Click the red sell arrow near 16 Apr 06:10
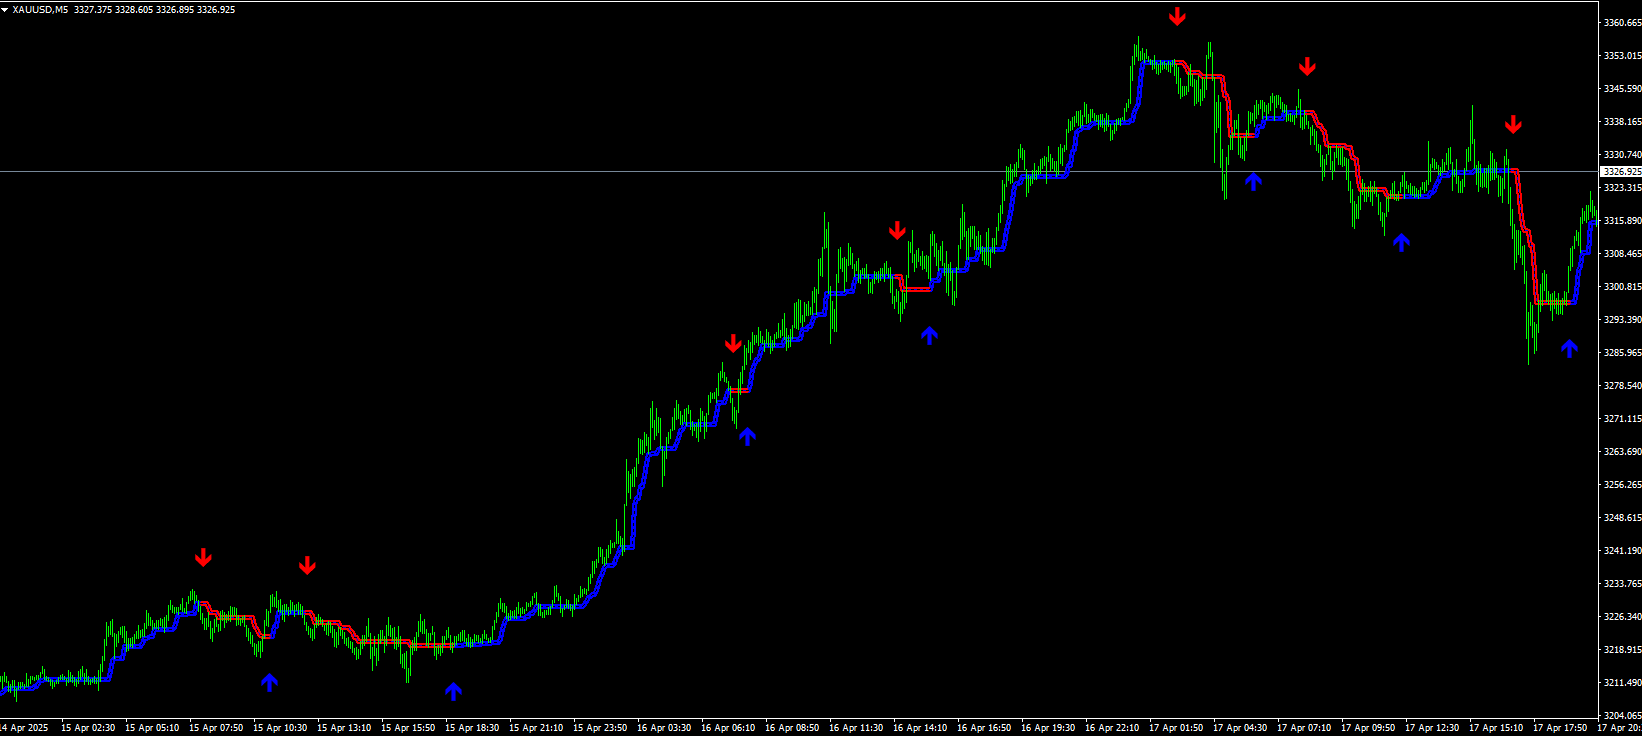Viewport: 1642px width, 736px height. coord(733,343)
